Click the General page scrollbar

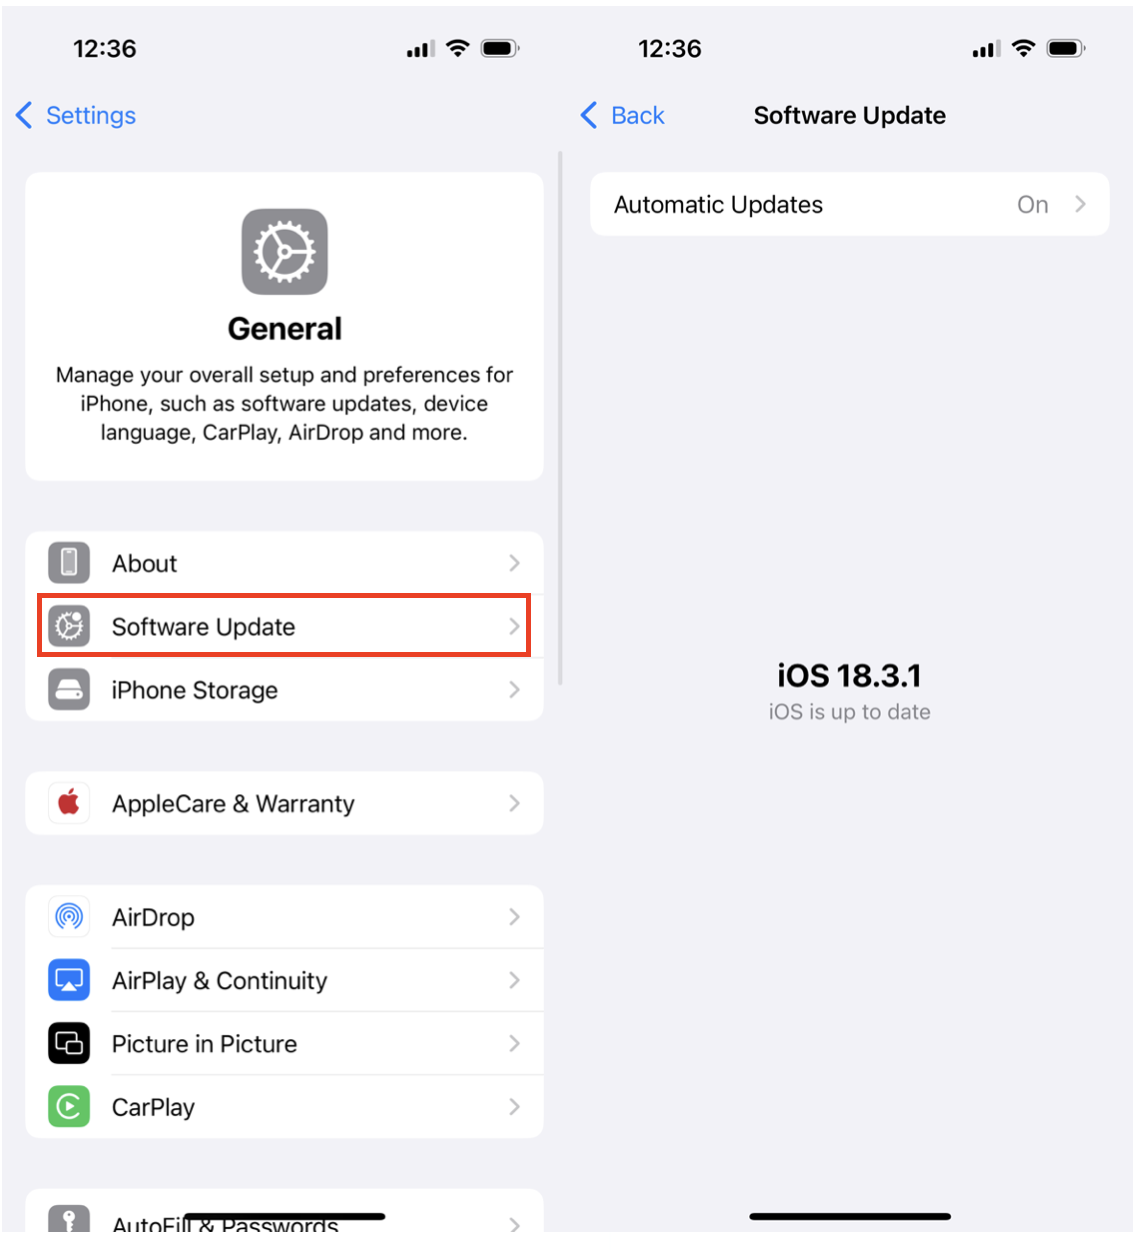pos(560,418)
